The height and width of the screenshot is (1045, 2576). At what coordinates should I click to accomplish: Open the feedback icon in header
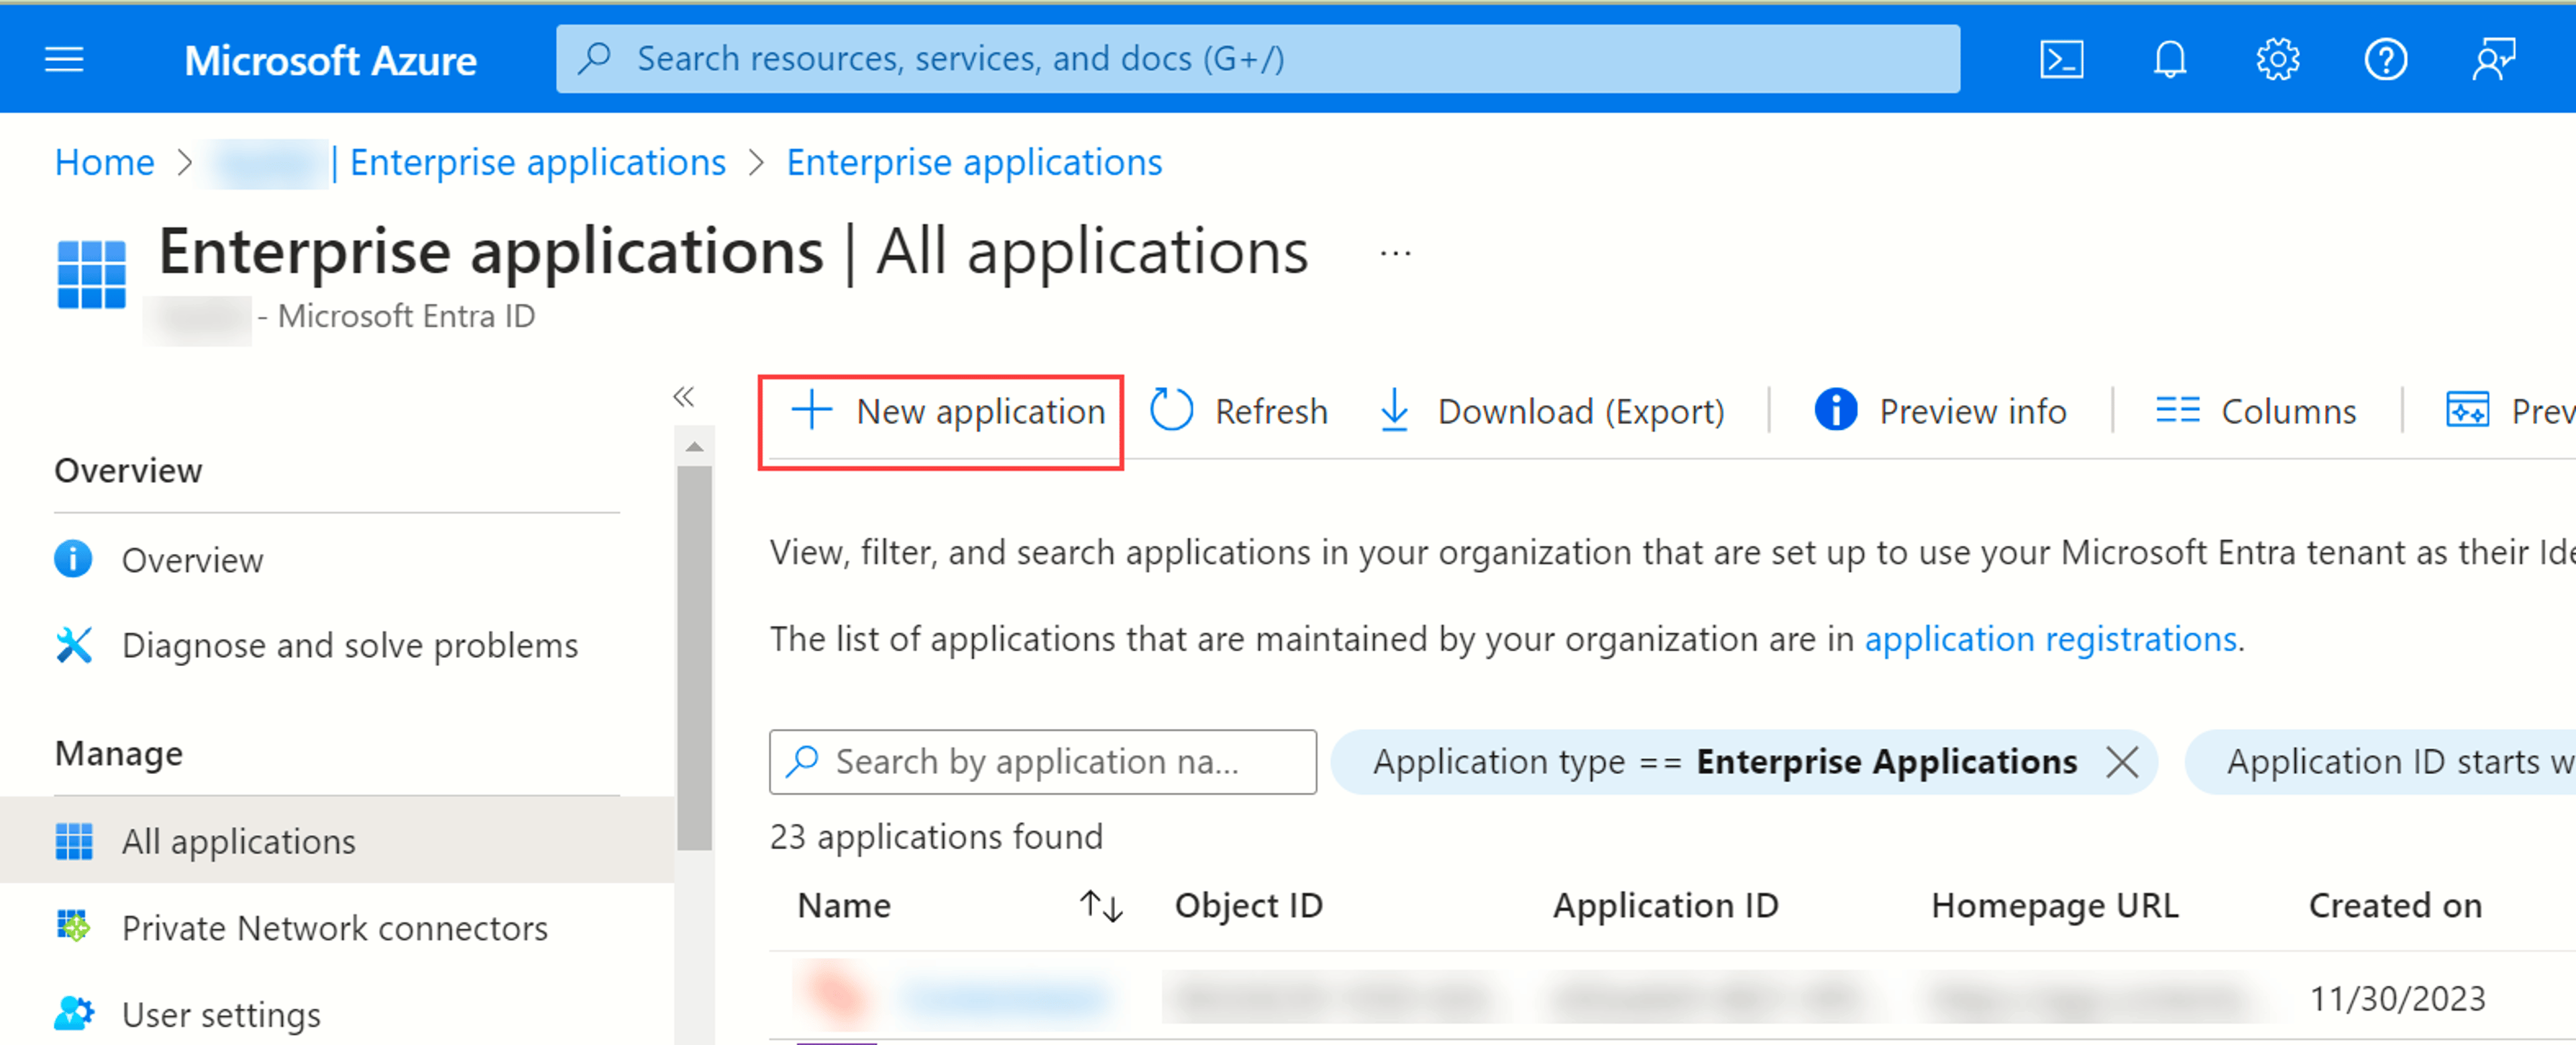click(2494, 60)
